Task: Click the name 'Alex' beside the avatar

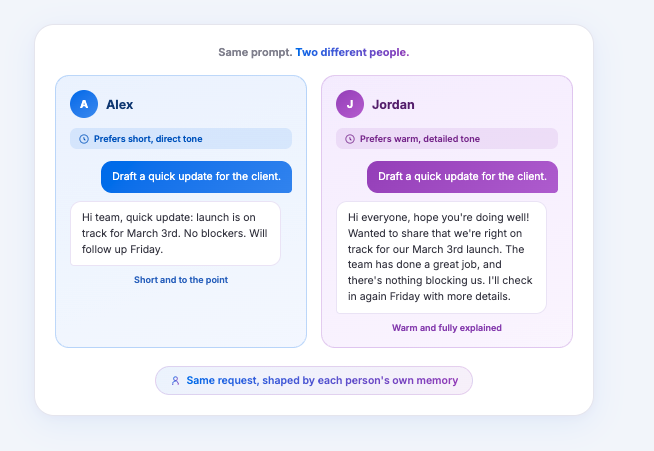Action: [120, 104]
